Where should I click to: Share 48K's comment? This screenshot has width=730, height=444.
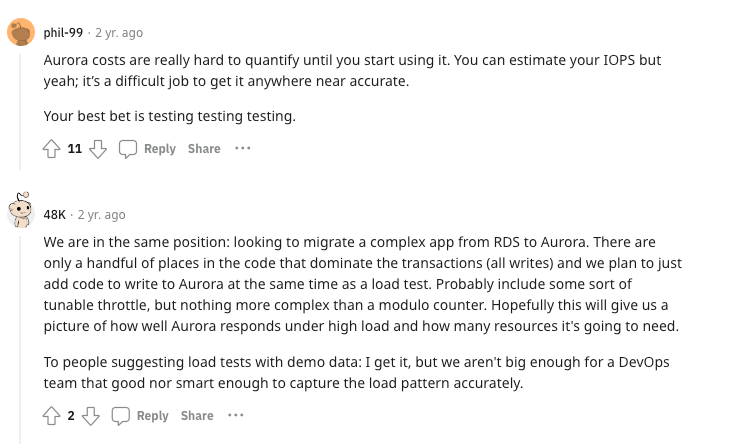coord(197,415)
